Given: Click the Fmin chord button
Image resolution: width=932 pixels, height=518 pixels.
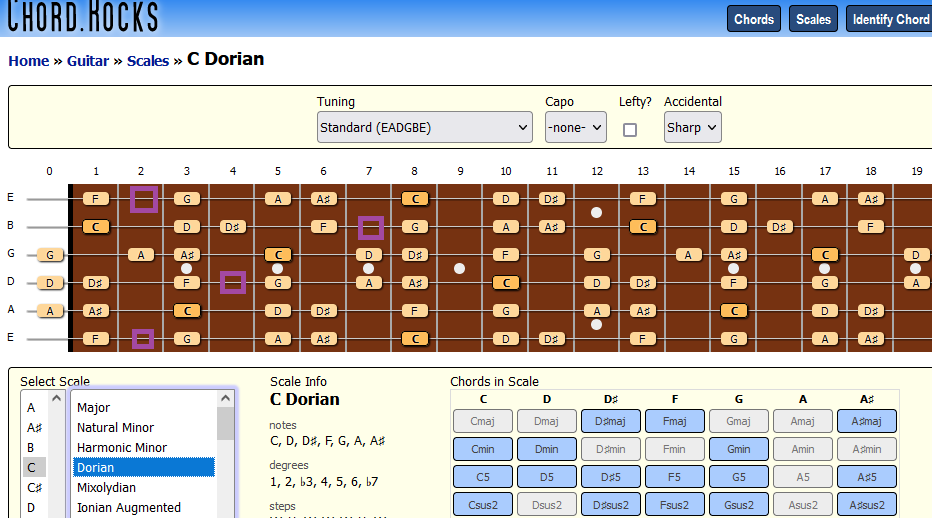Looking at the screenshot, I should 675,449.
